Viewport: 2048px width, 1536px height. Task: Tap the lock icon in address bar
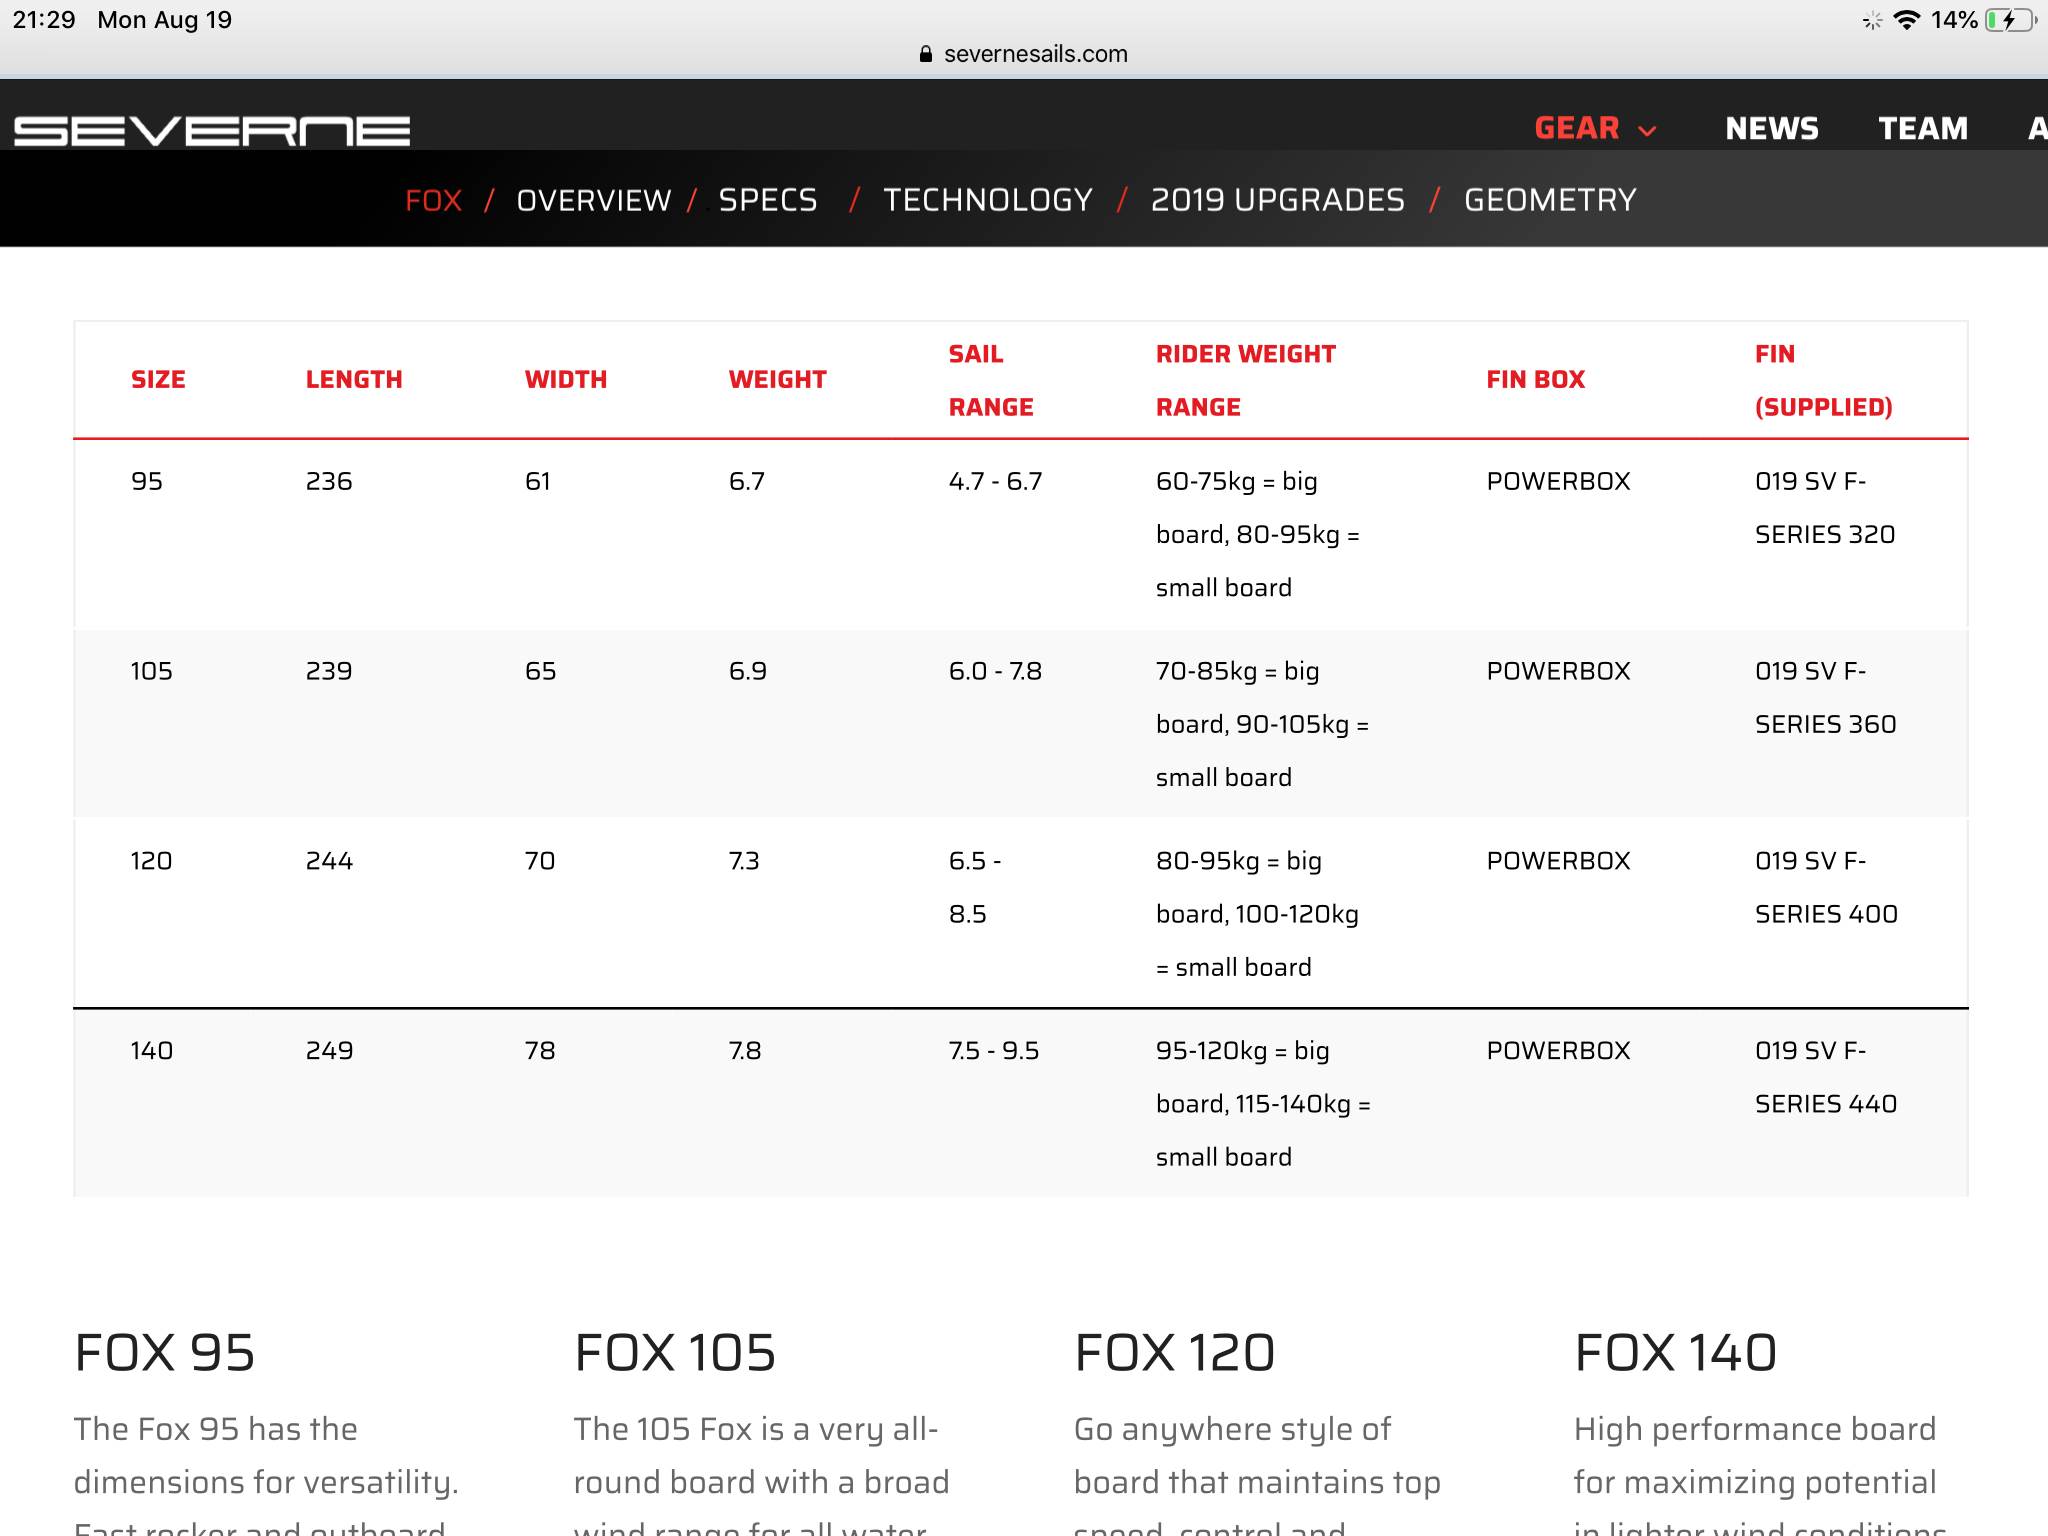click(926, 54)
